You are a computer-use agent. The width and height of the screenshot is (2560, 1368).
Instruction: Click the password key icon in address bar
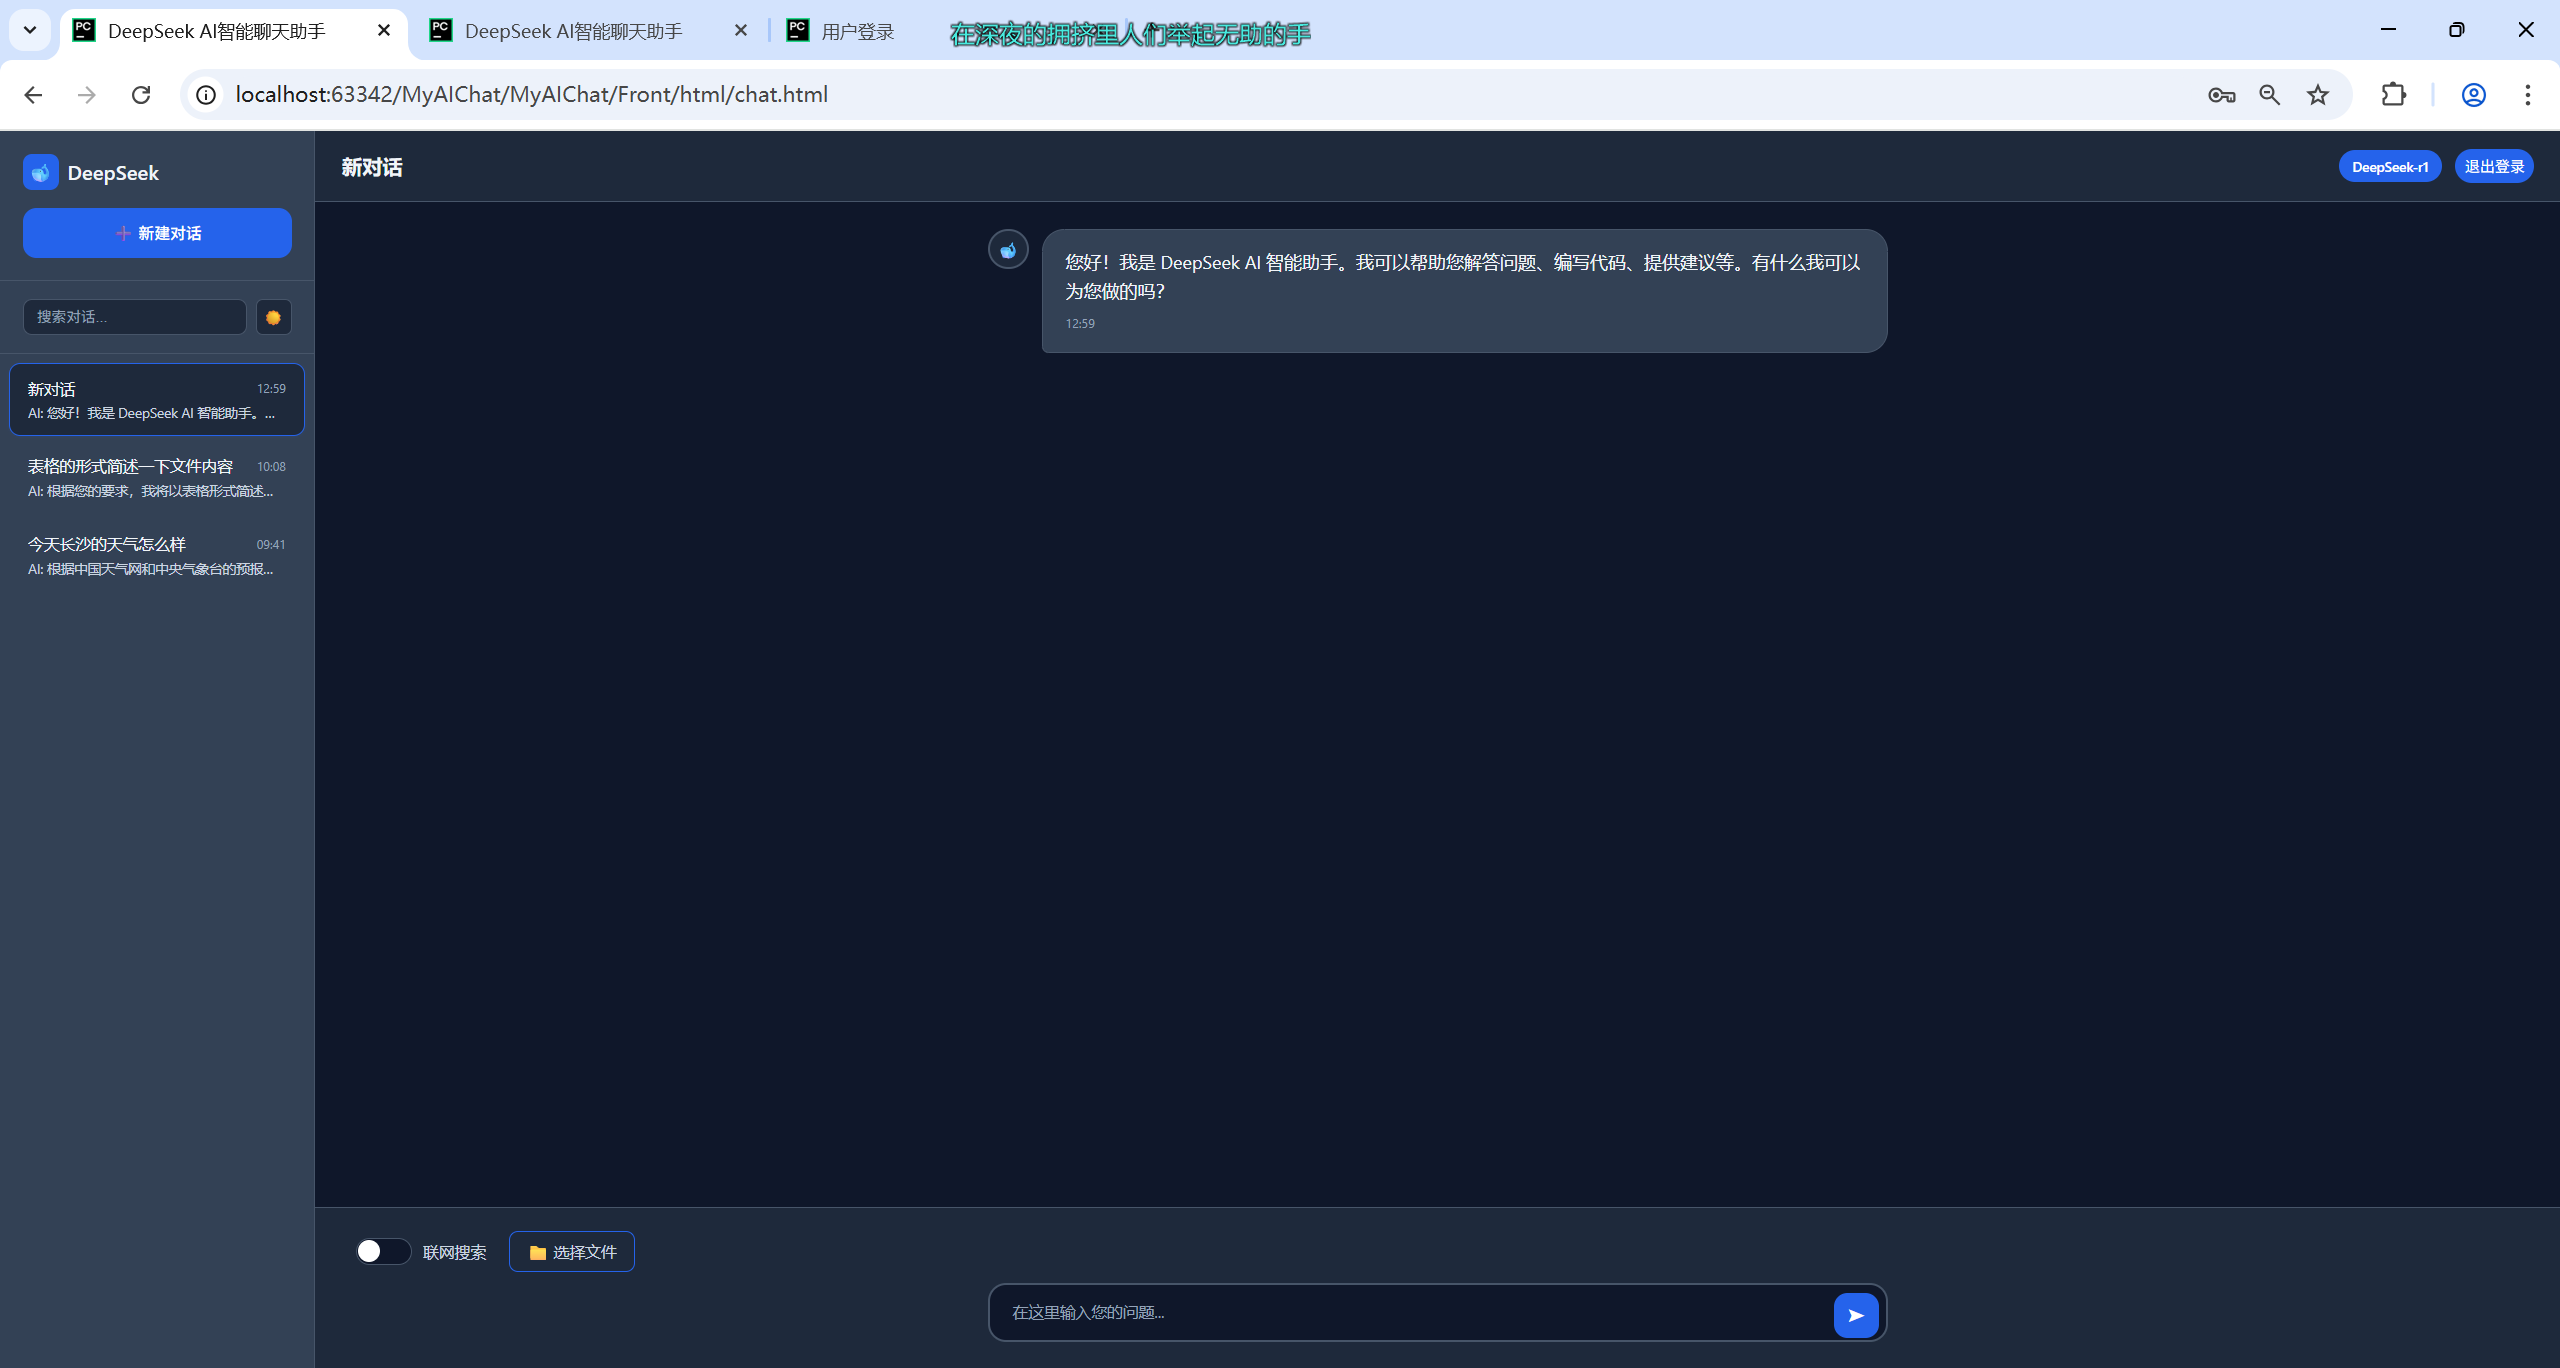pyautogui.click(x=2221, y=95)
